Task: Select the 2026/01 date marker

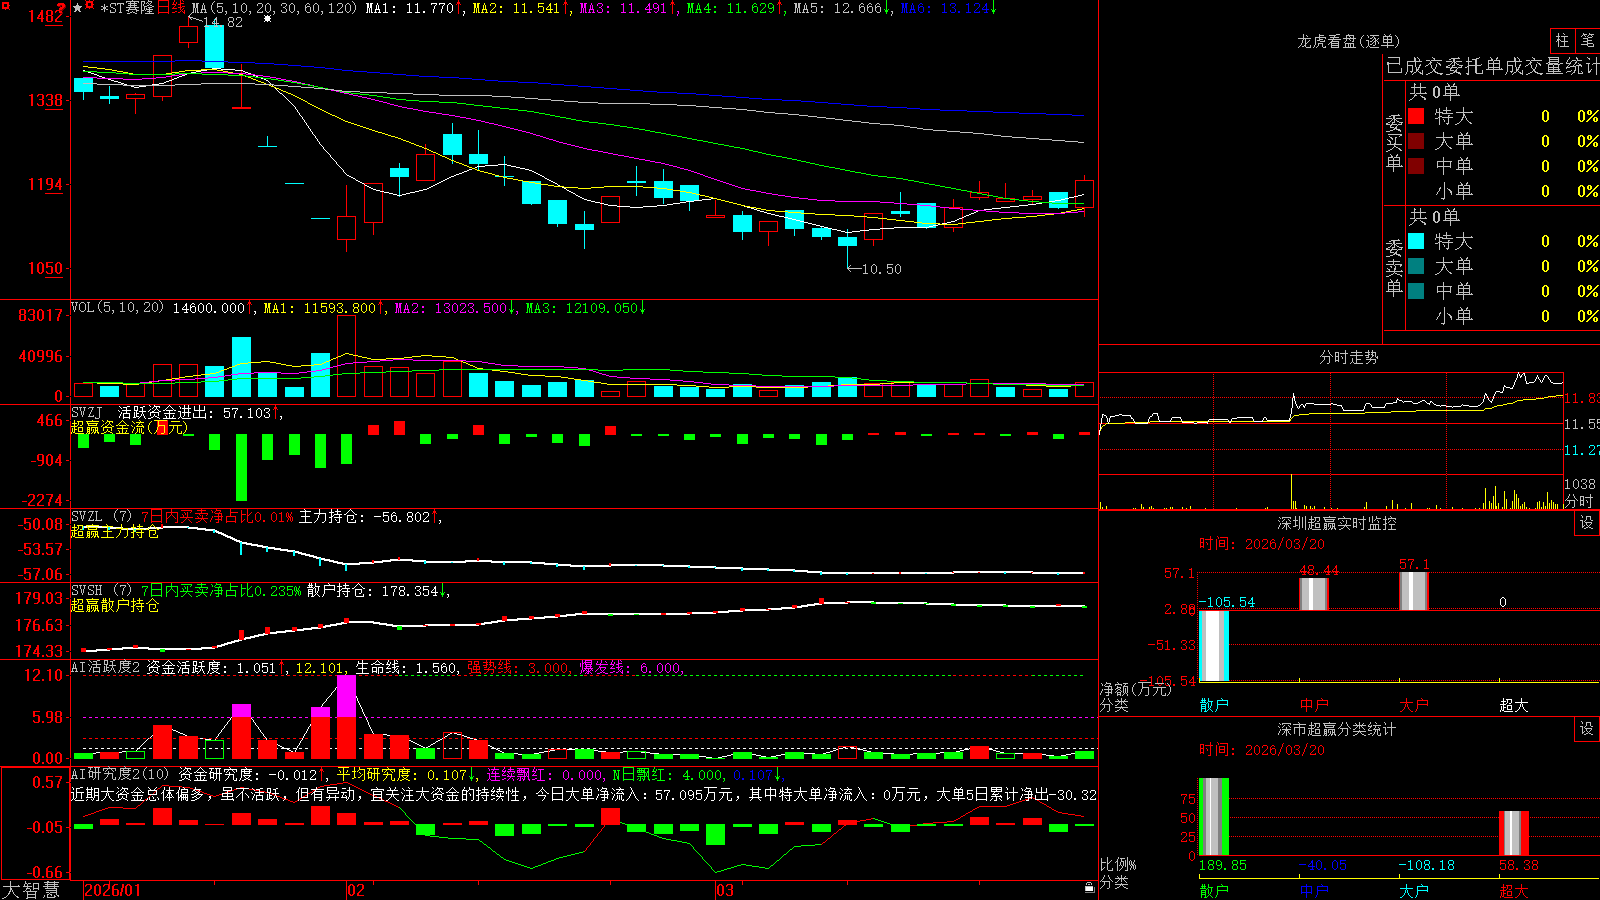Action: point(113,890)
